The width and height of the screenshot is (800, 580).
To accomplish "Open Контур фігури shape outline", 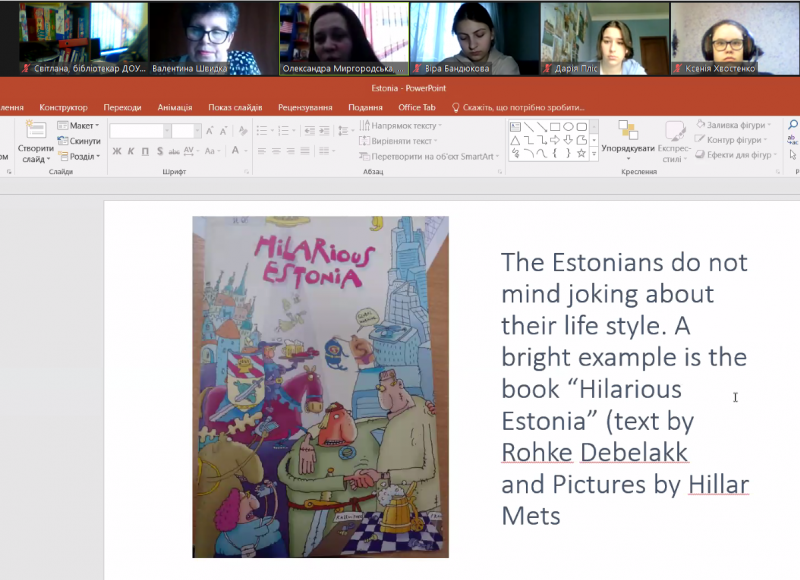I will click(x=731, y=140).
